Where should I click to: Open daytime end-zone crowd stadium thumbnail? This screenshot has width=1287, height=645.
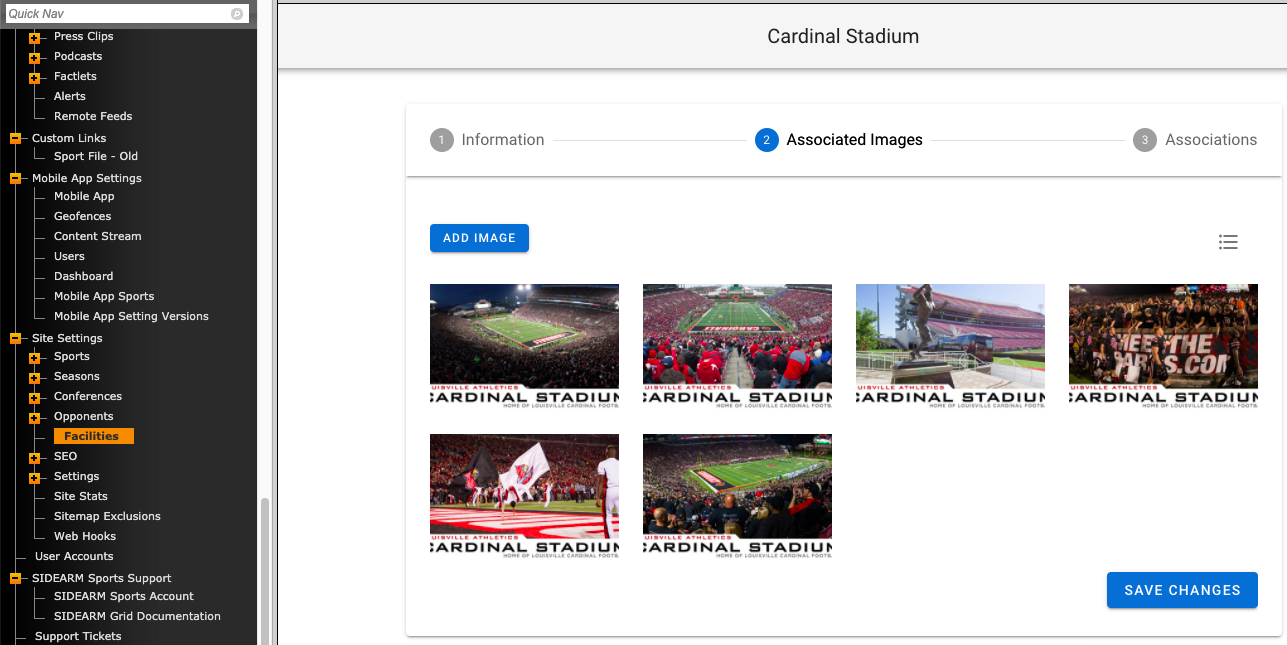point(737,346)
